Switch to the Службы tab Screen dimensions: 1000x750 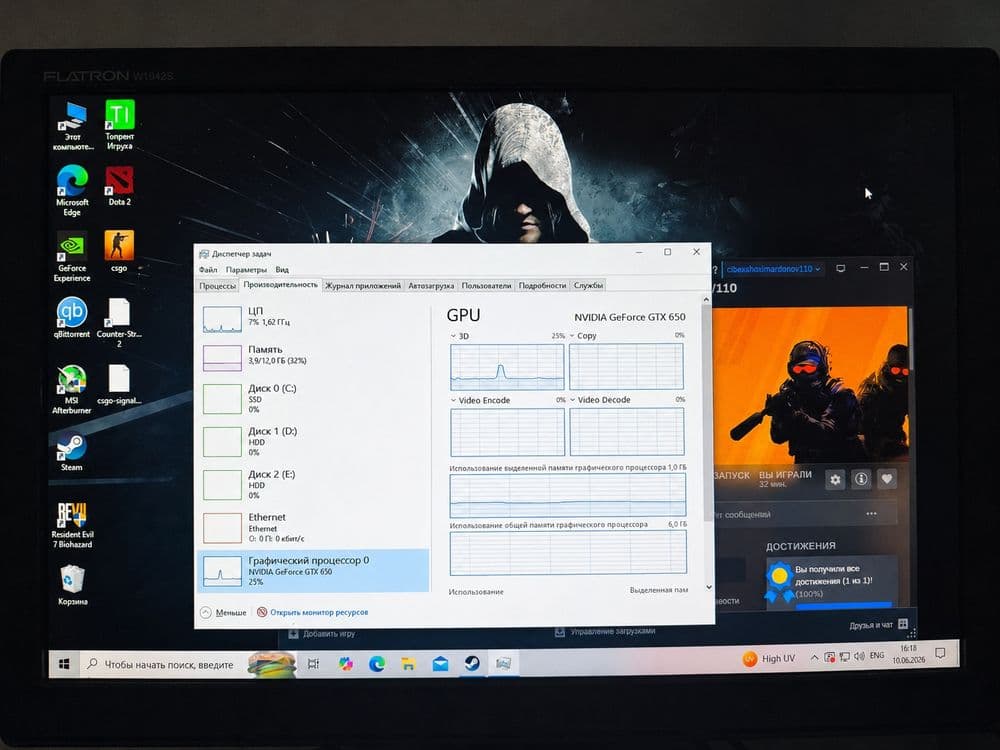pyautogui.click(x=588, y=285)
